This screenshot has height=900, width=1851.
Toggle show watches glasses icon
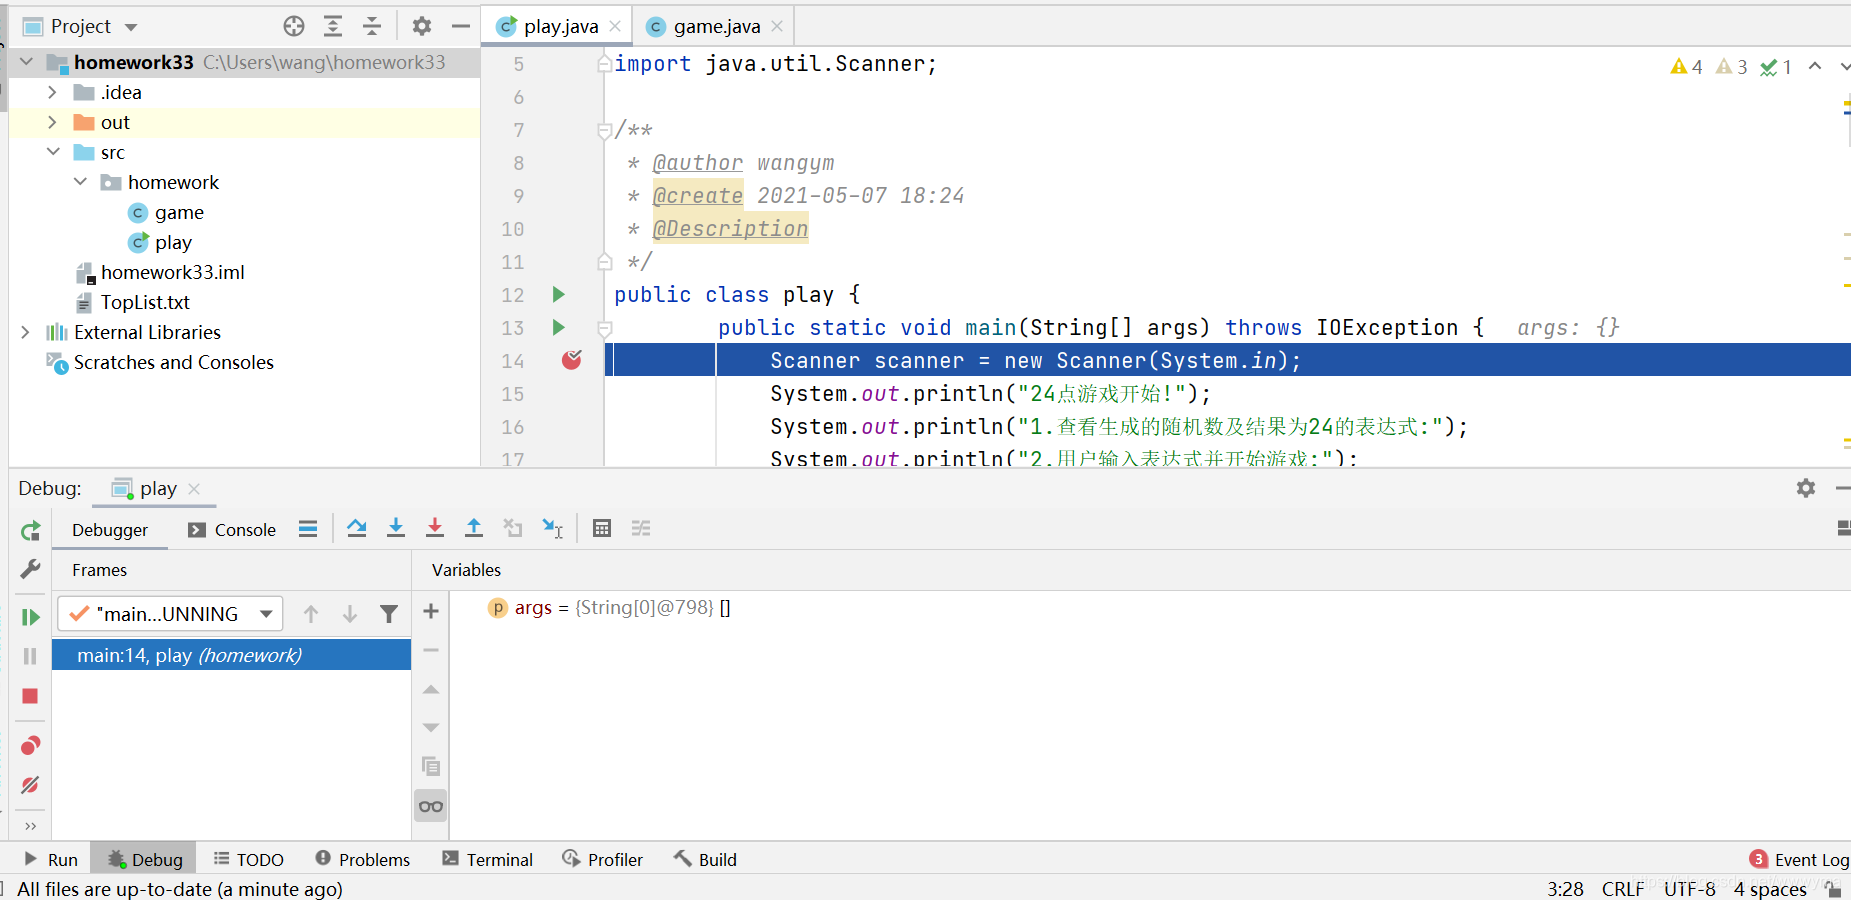click(431, 806)
